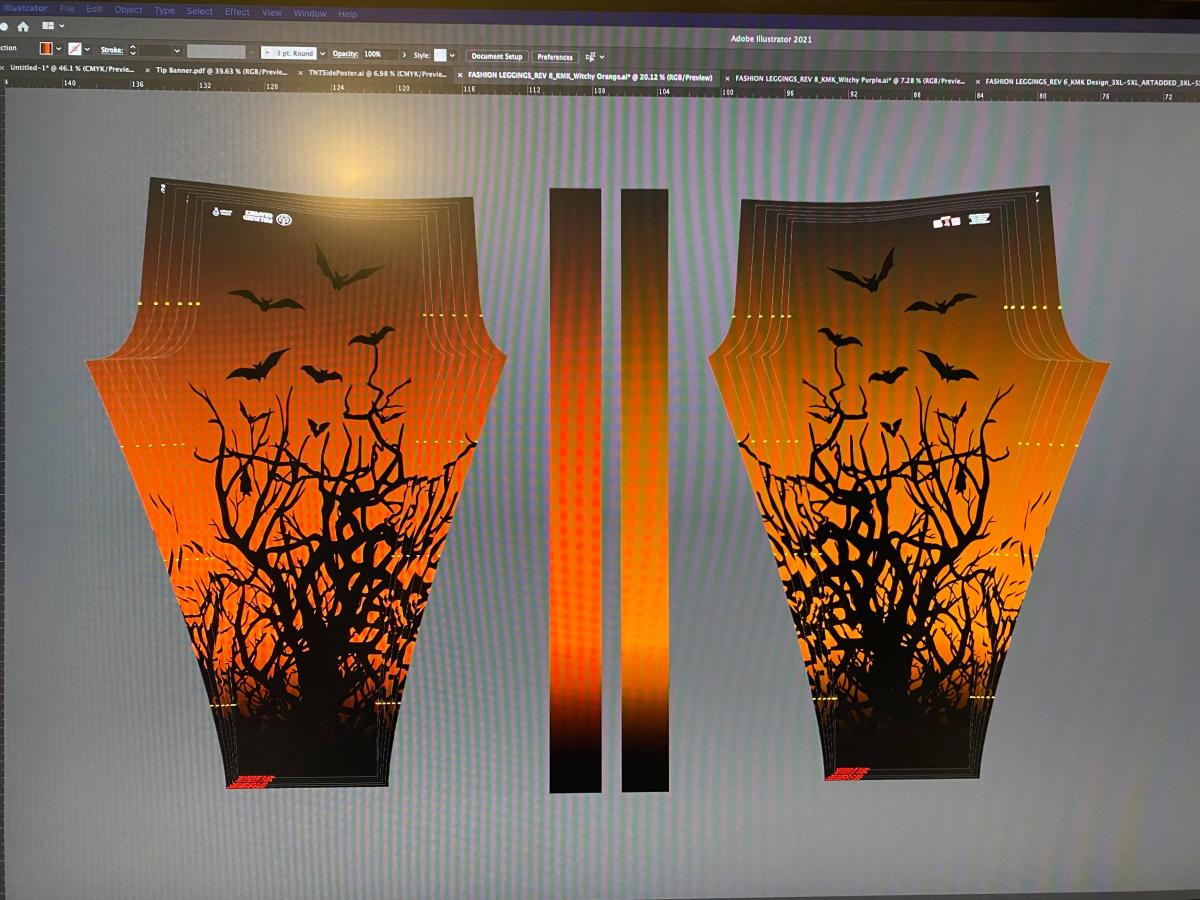Image resolution: width=1200 pixels, height=900 pixels.
Task: Close the TNTSidePoster.ai tab
Action: pos(298,74)
